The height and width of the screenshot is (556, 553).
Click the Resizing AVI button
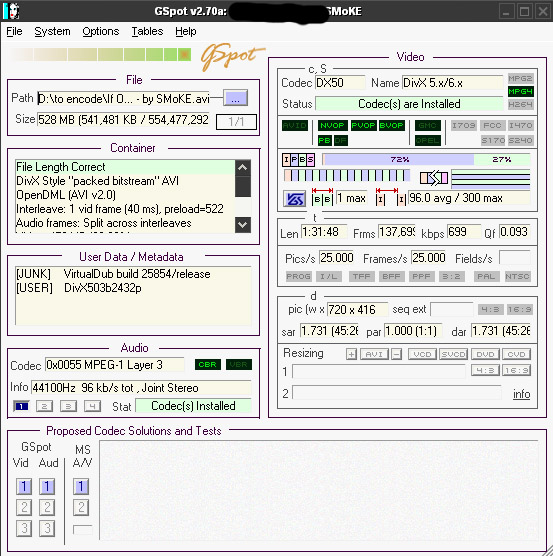(x=374, y=354)
